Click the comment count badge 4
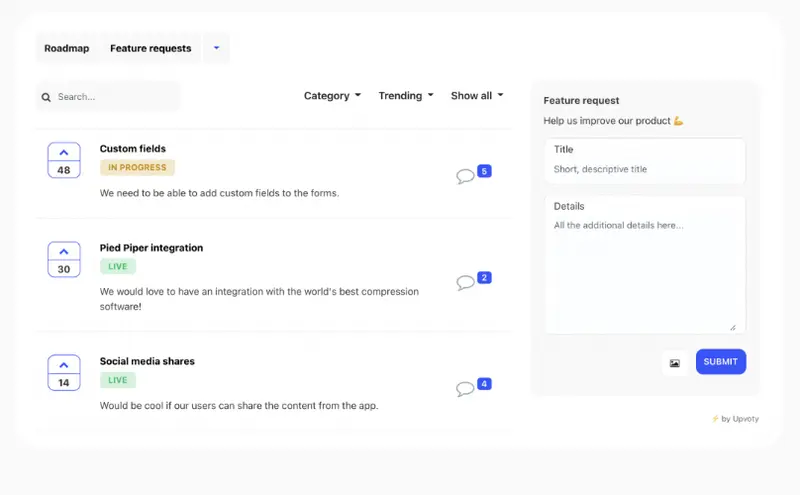The width and height of the screenshot is (800, 495). coord(484,384)
